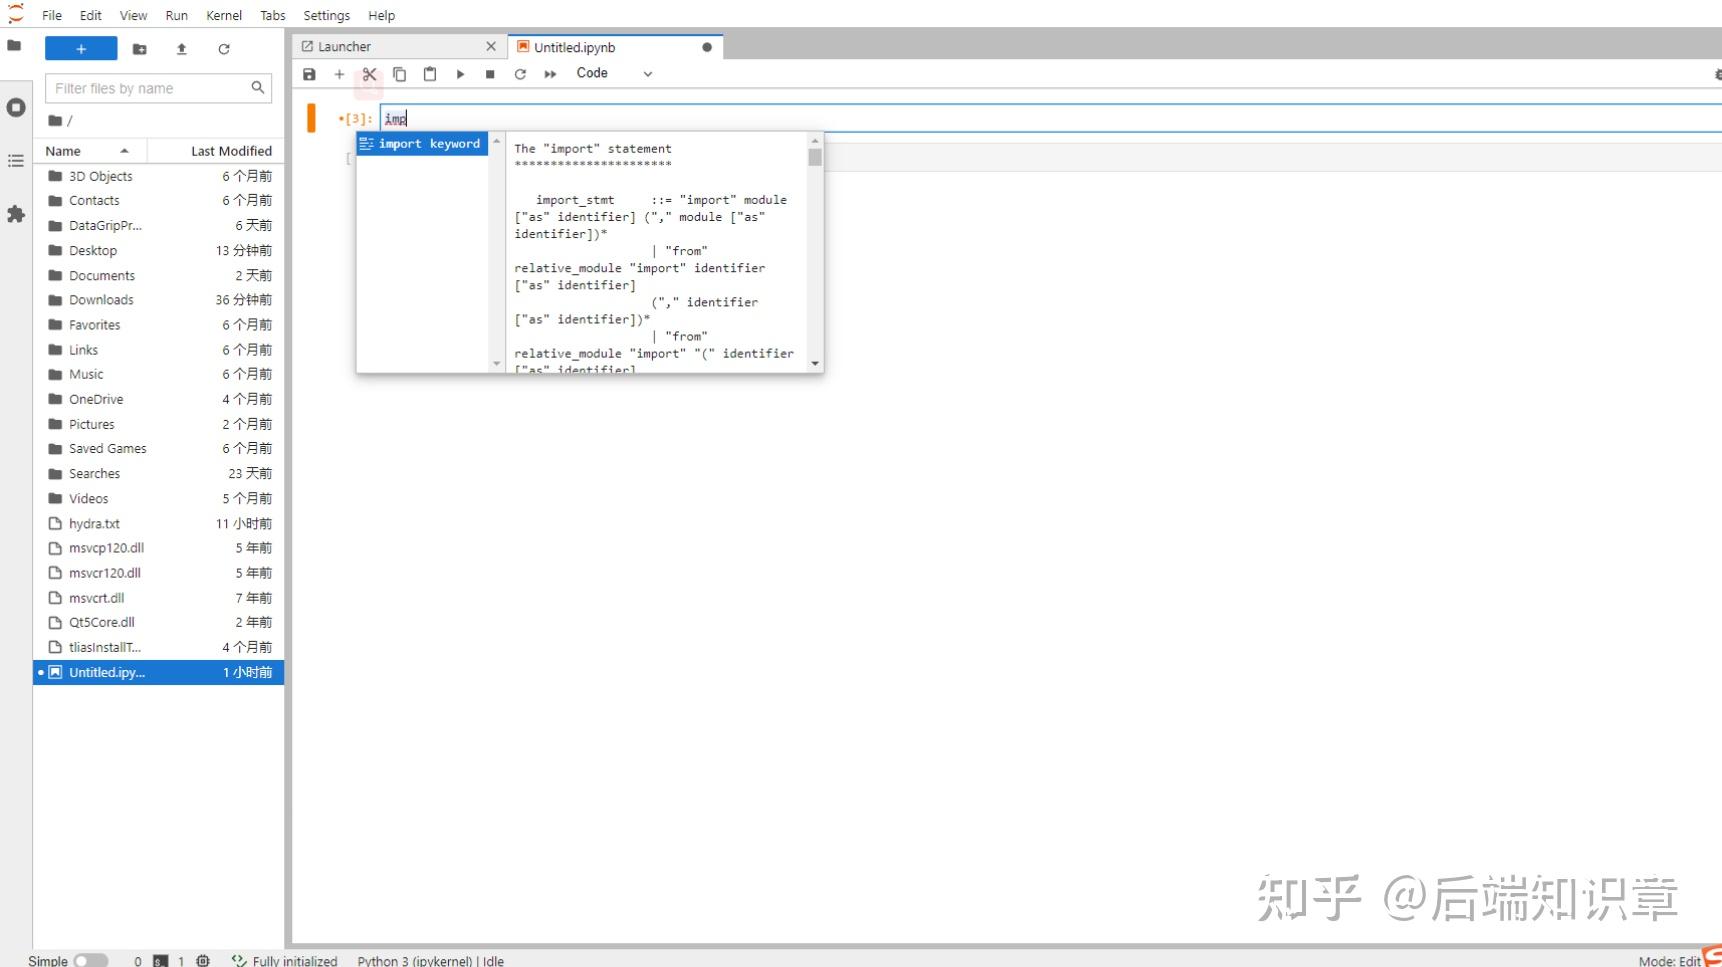Open the Run menu
This screenshot has width=1722, height=967.
(x=177, y=15)
